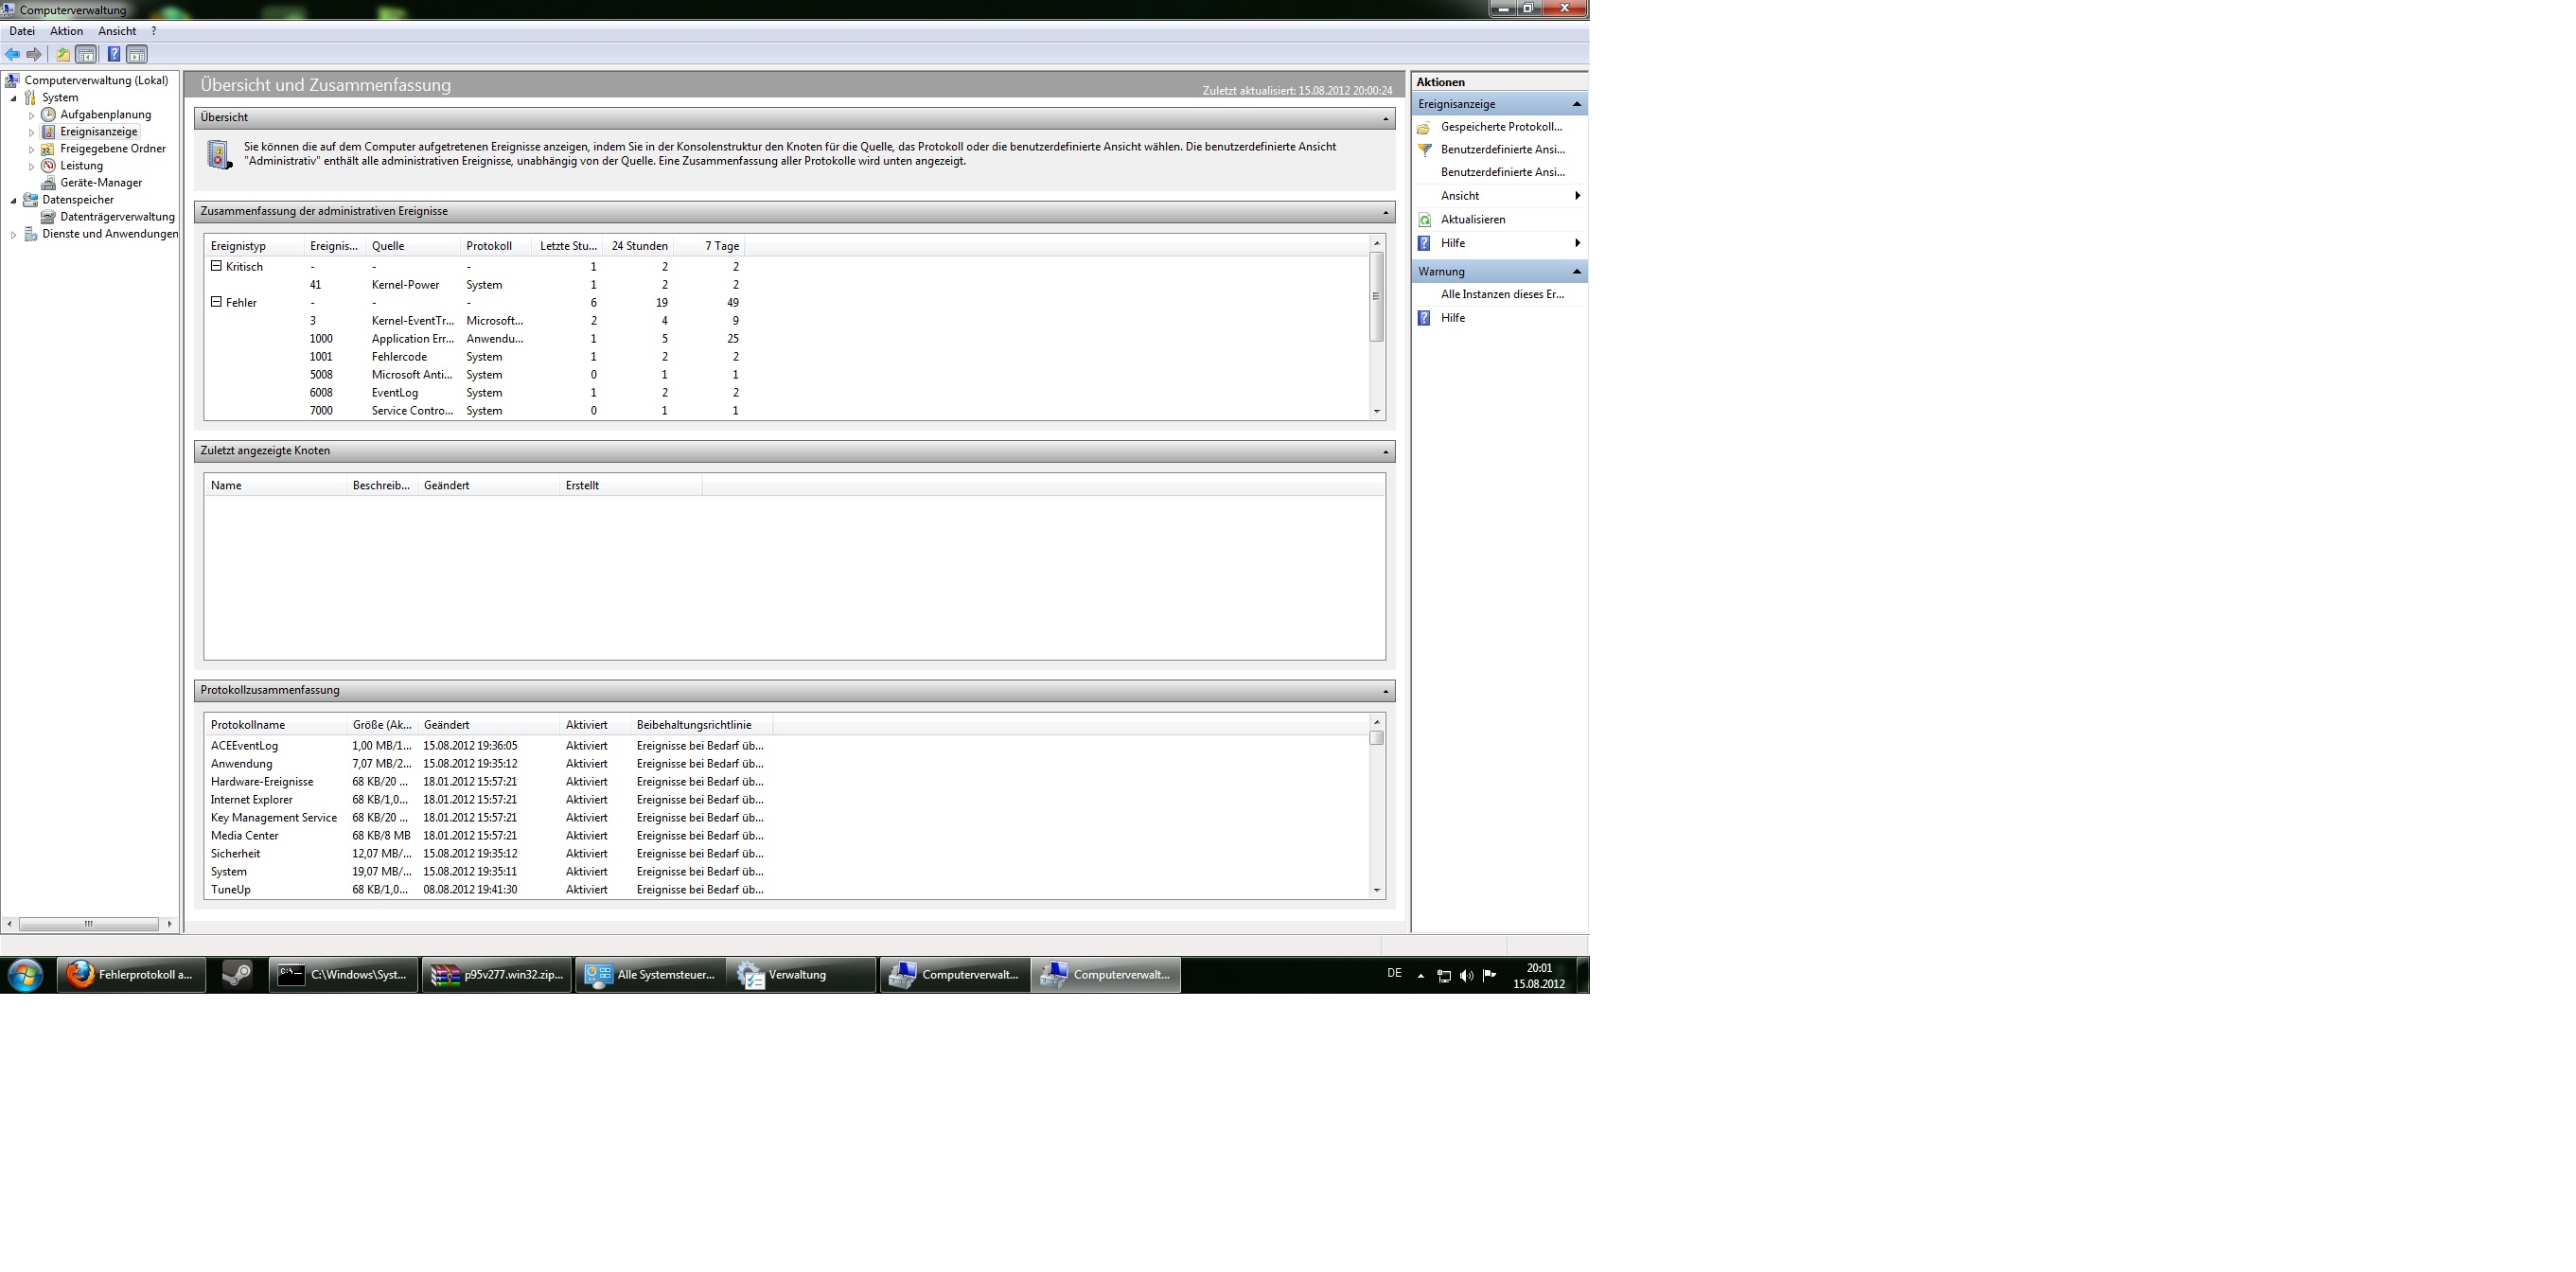This screenshot has width=2576, height=1272.
Task: Open Geräte-Manager in the console tree
Action: pos(100,183)
